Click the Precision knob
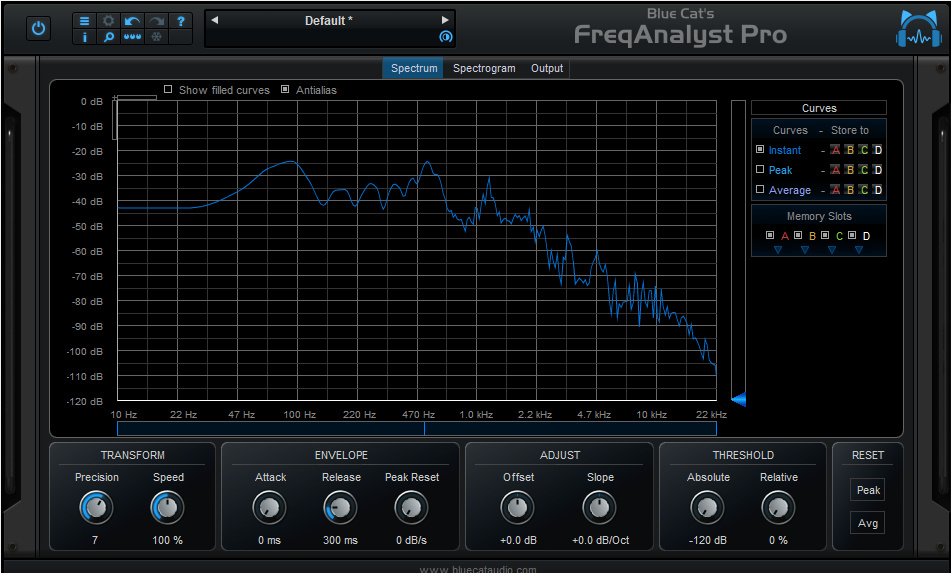The width and height of the screenshot is (951, 573). point(96,508)
